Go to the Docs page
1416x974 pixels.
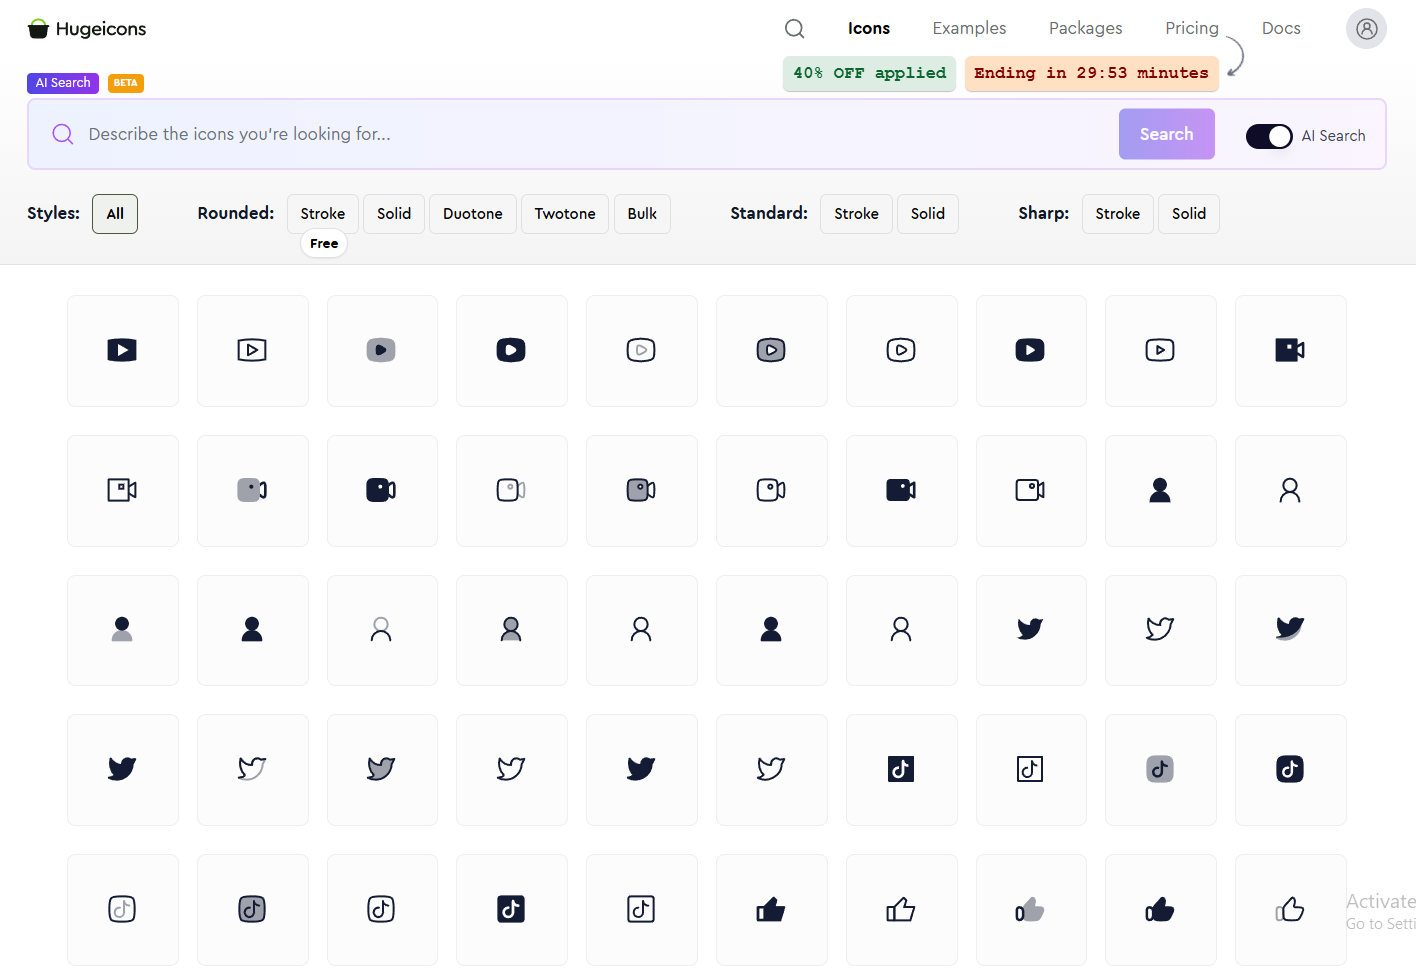[1280, 29]
